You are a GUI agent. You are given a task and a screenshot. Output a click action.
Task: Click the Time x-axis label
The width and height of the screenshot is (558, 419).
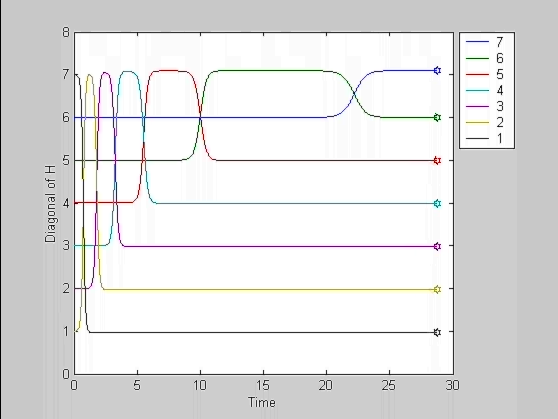click(262, 403)
